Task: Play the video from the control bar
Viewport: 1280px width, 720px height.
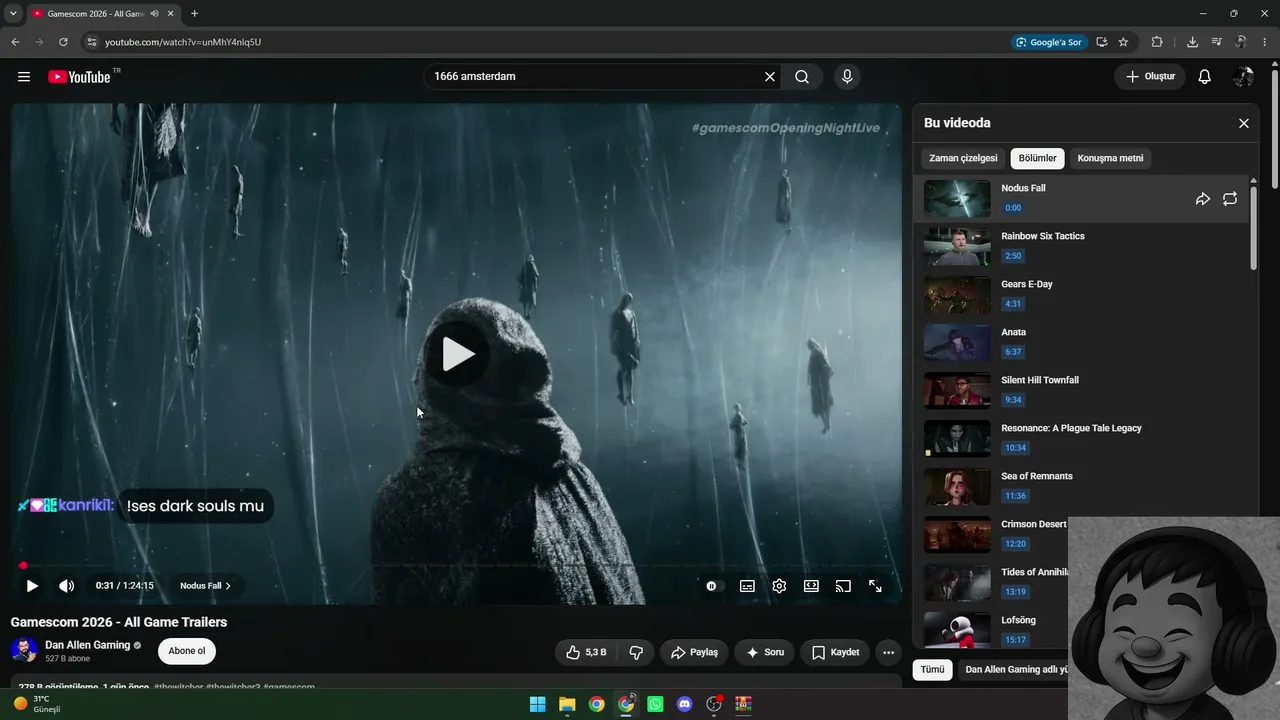Action: click(32, 586)
